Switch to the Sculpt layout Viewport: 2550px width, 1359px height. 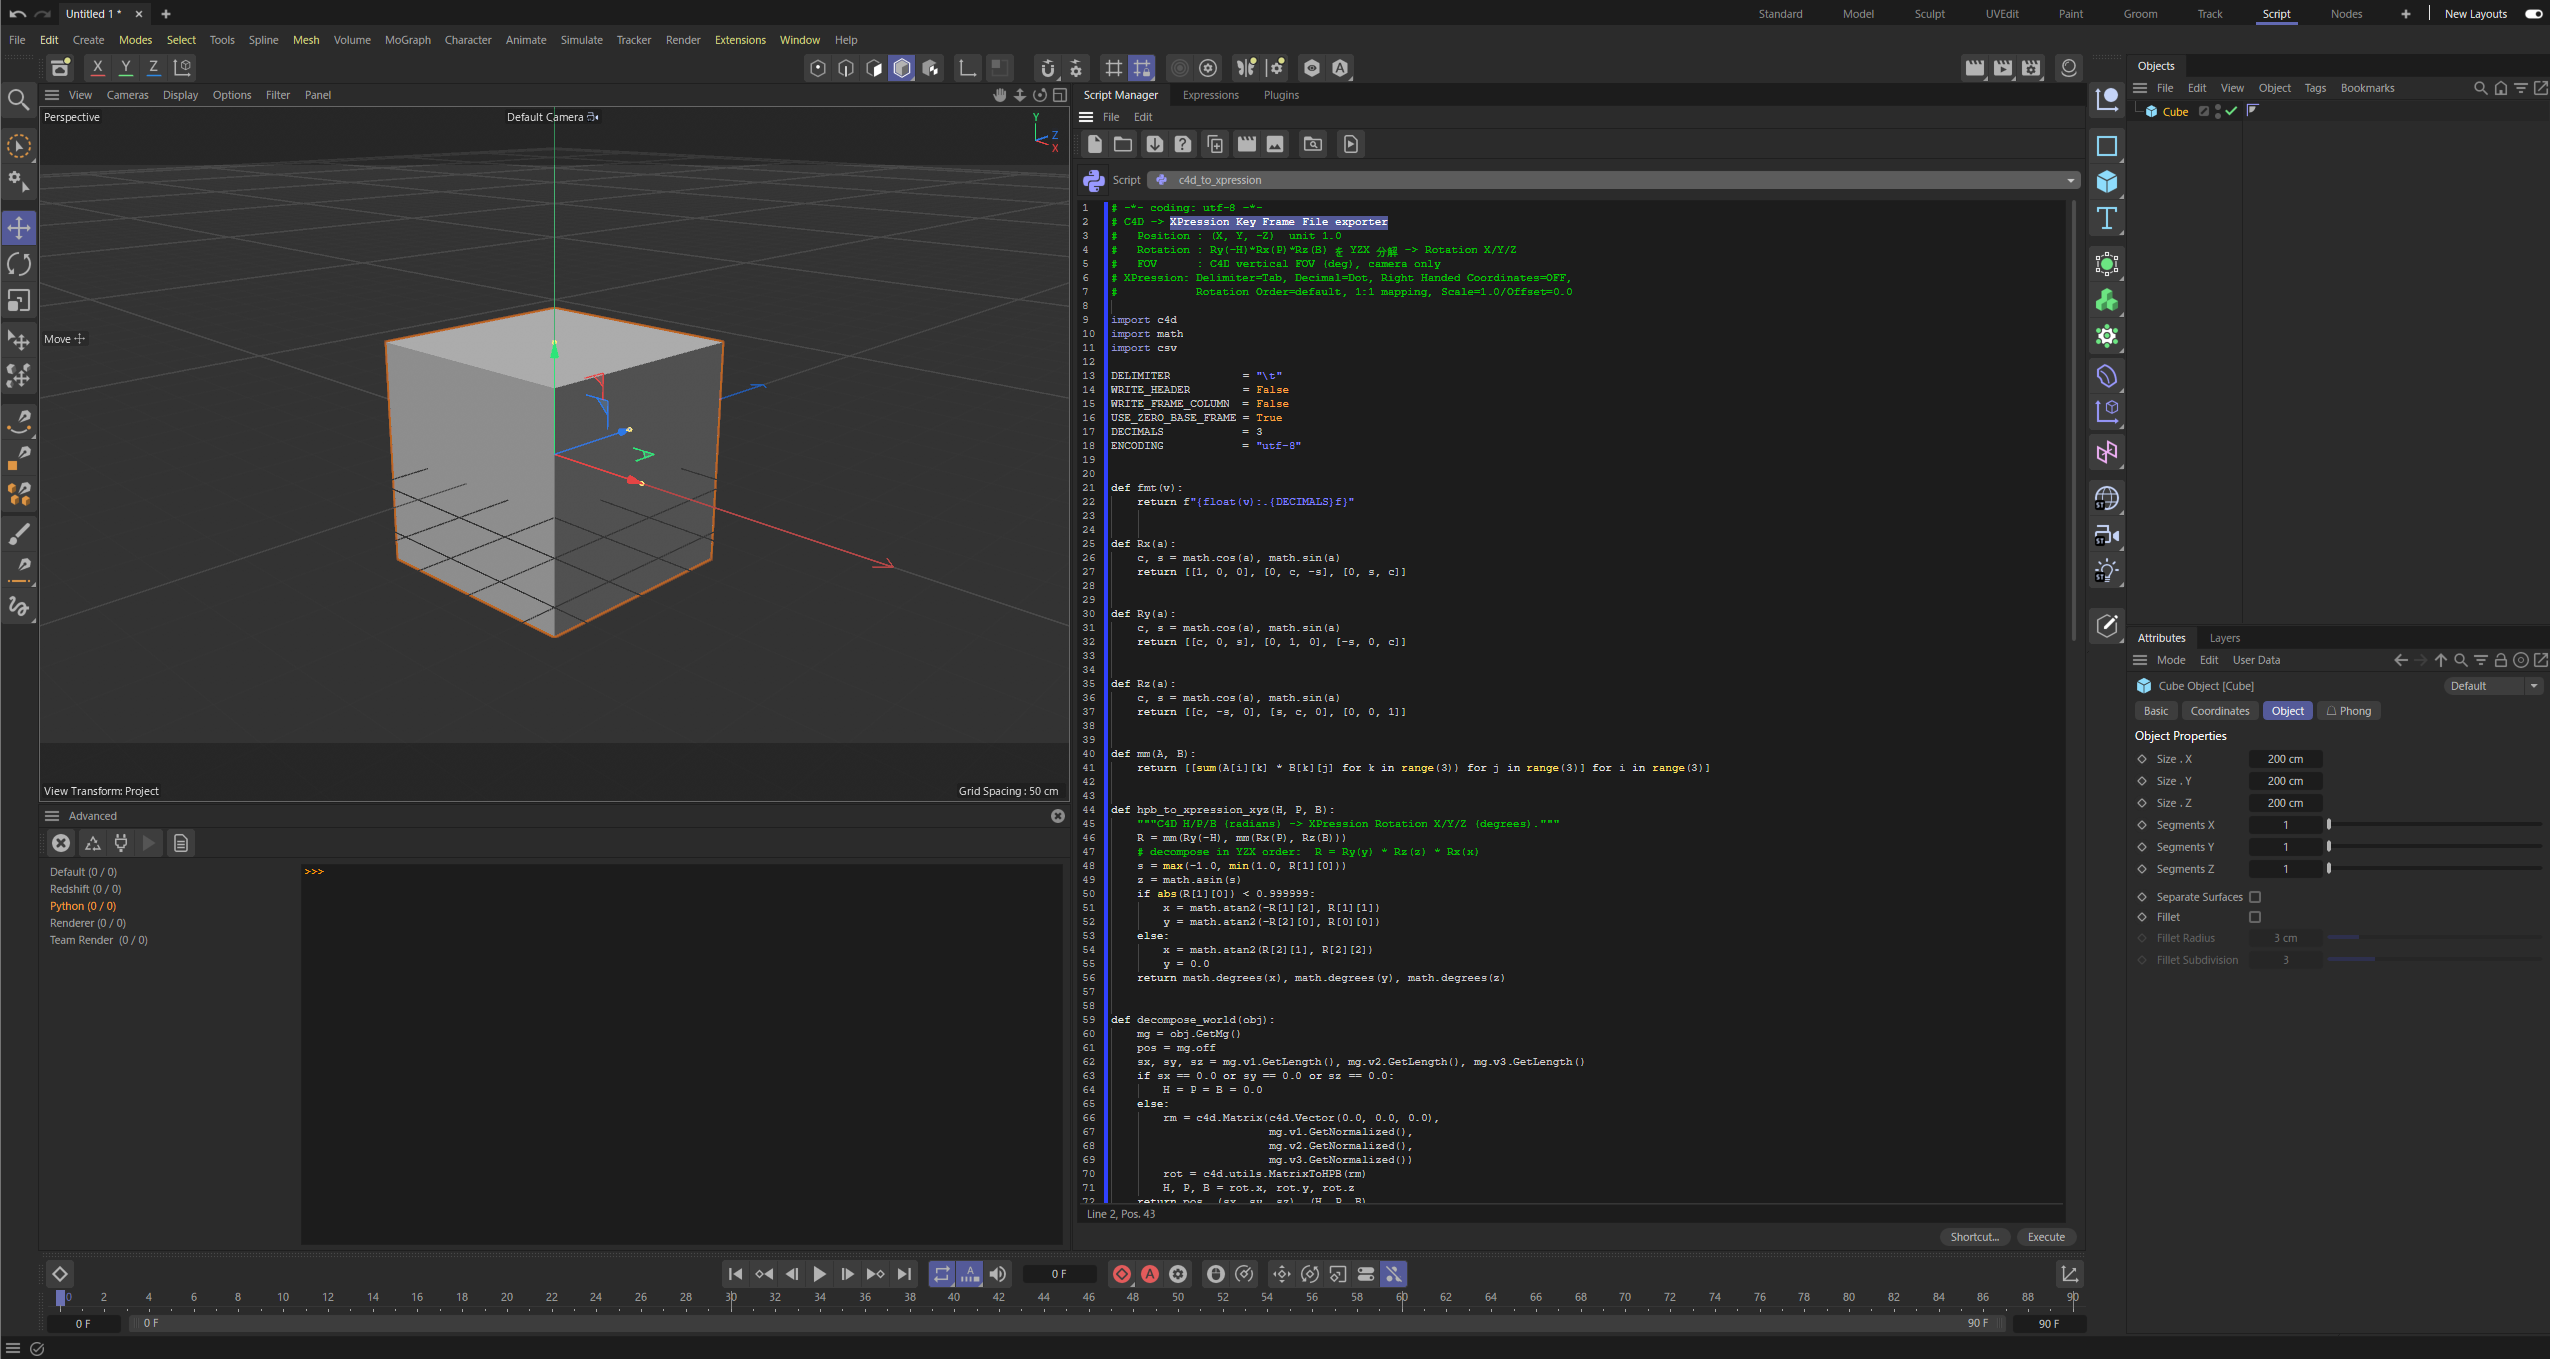[x=1929, y=14]
